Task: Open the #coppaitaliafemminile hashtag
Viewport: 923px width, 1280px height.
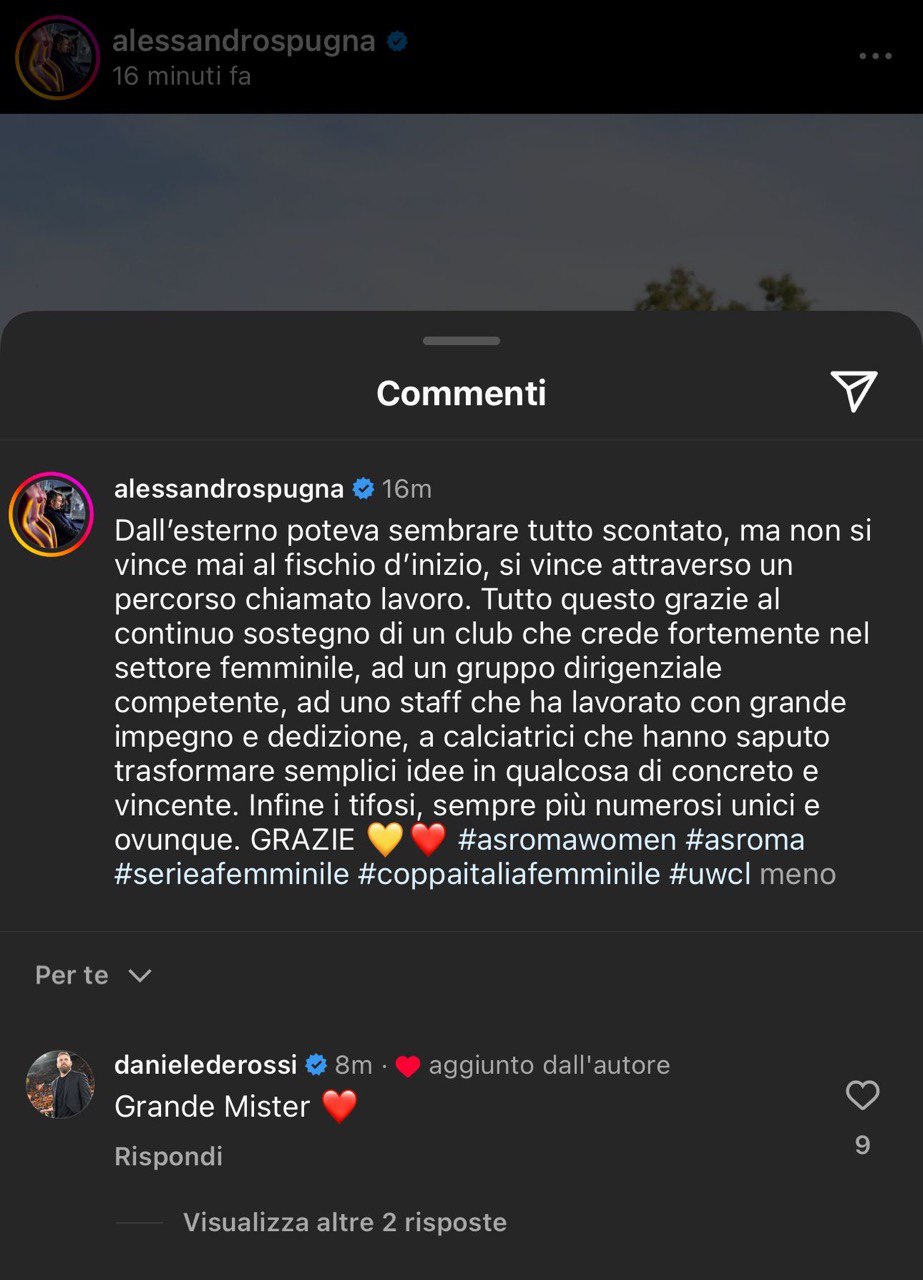Action: (x=509, y=874)
